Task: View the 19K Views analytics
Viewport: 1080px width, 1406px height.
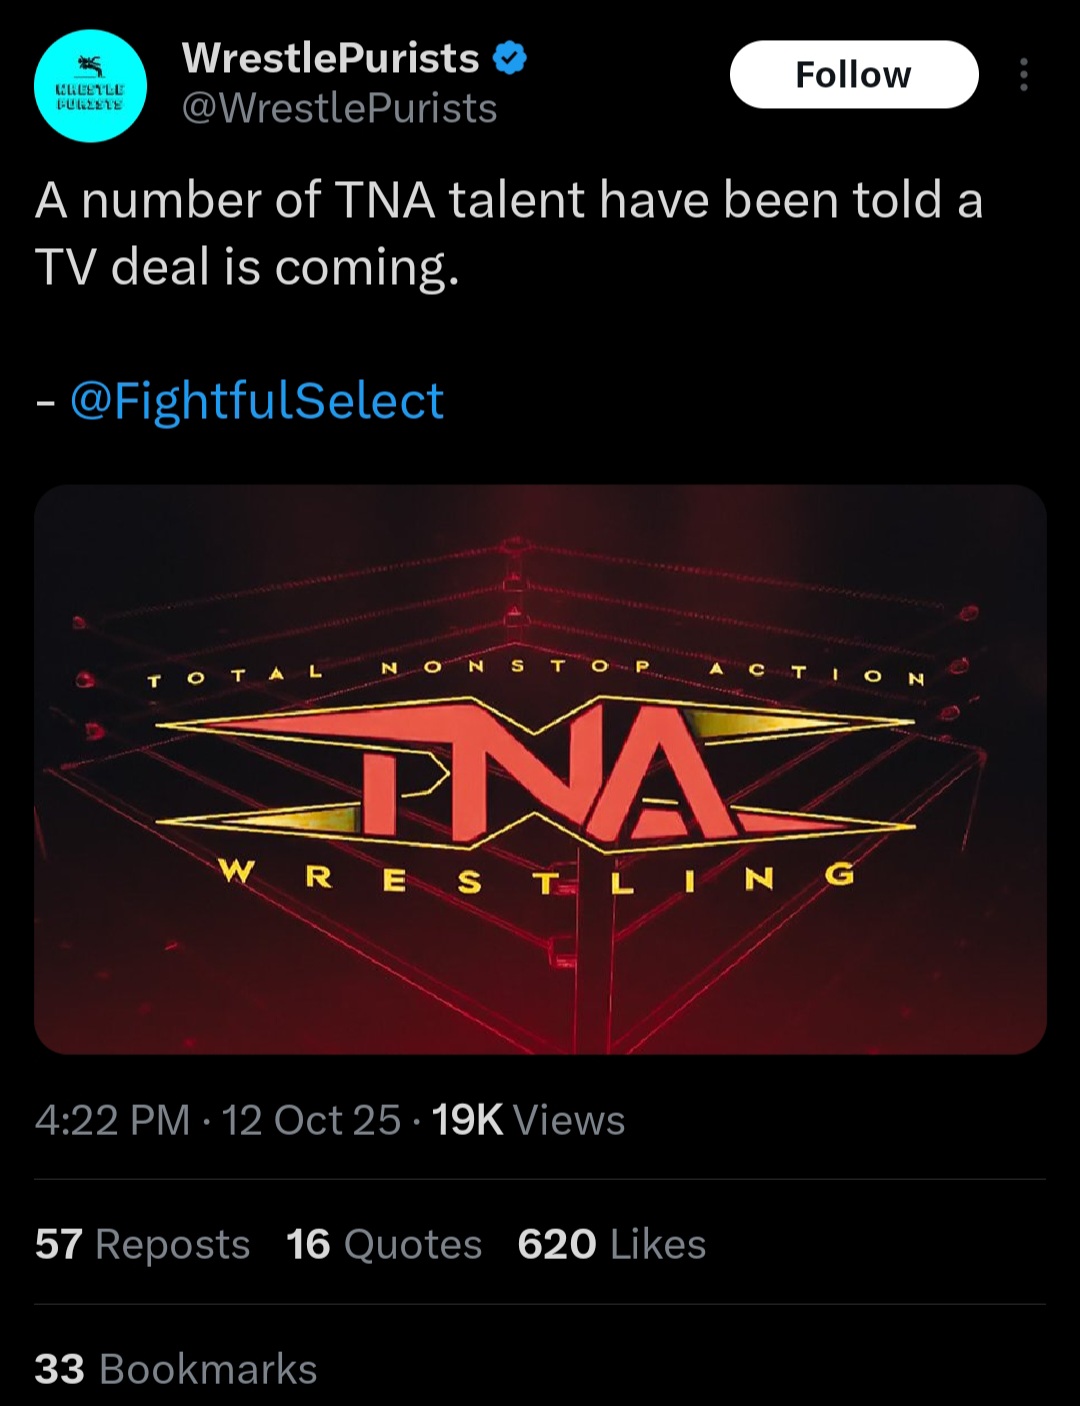Action: click(528, 1121)
